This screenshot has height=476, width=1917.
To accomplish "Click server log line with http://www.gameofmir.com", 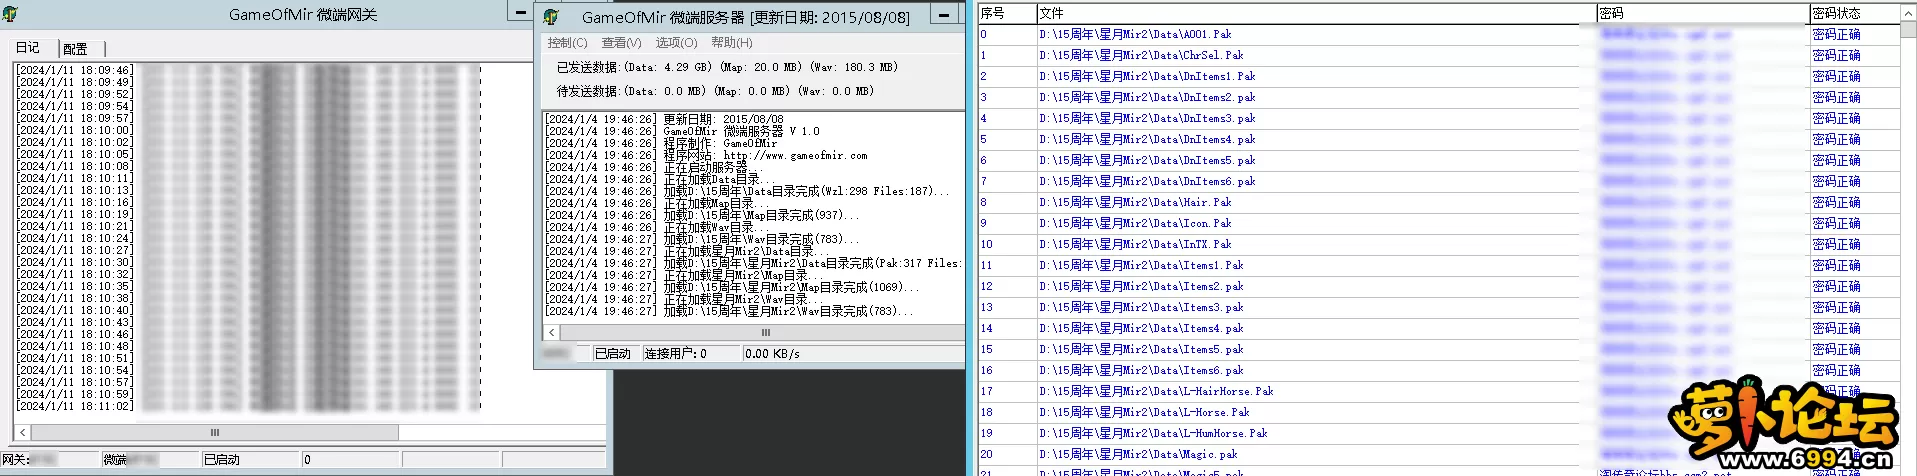I will [707, 155].
